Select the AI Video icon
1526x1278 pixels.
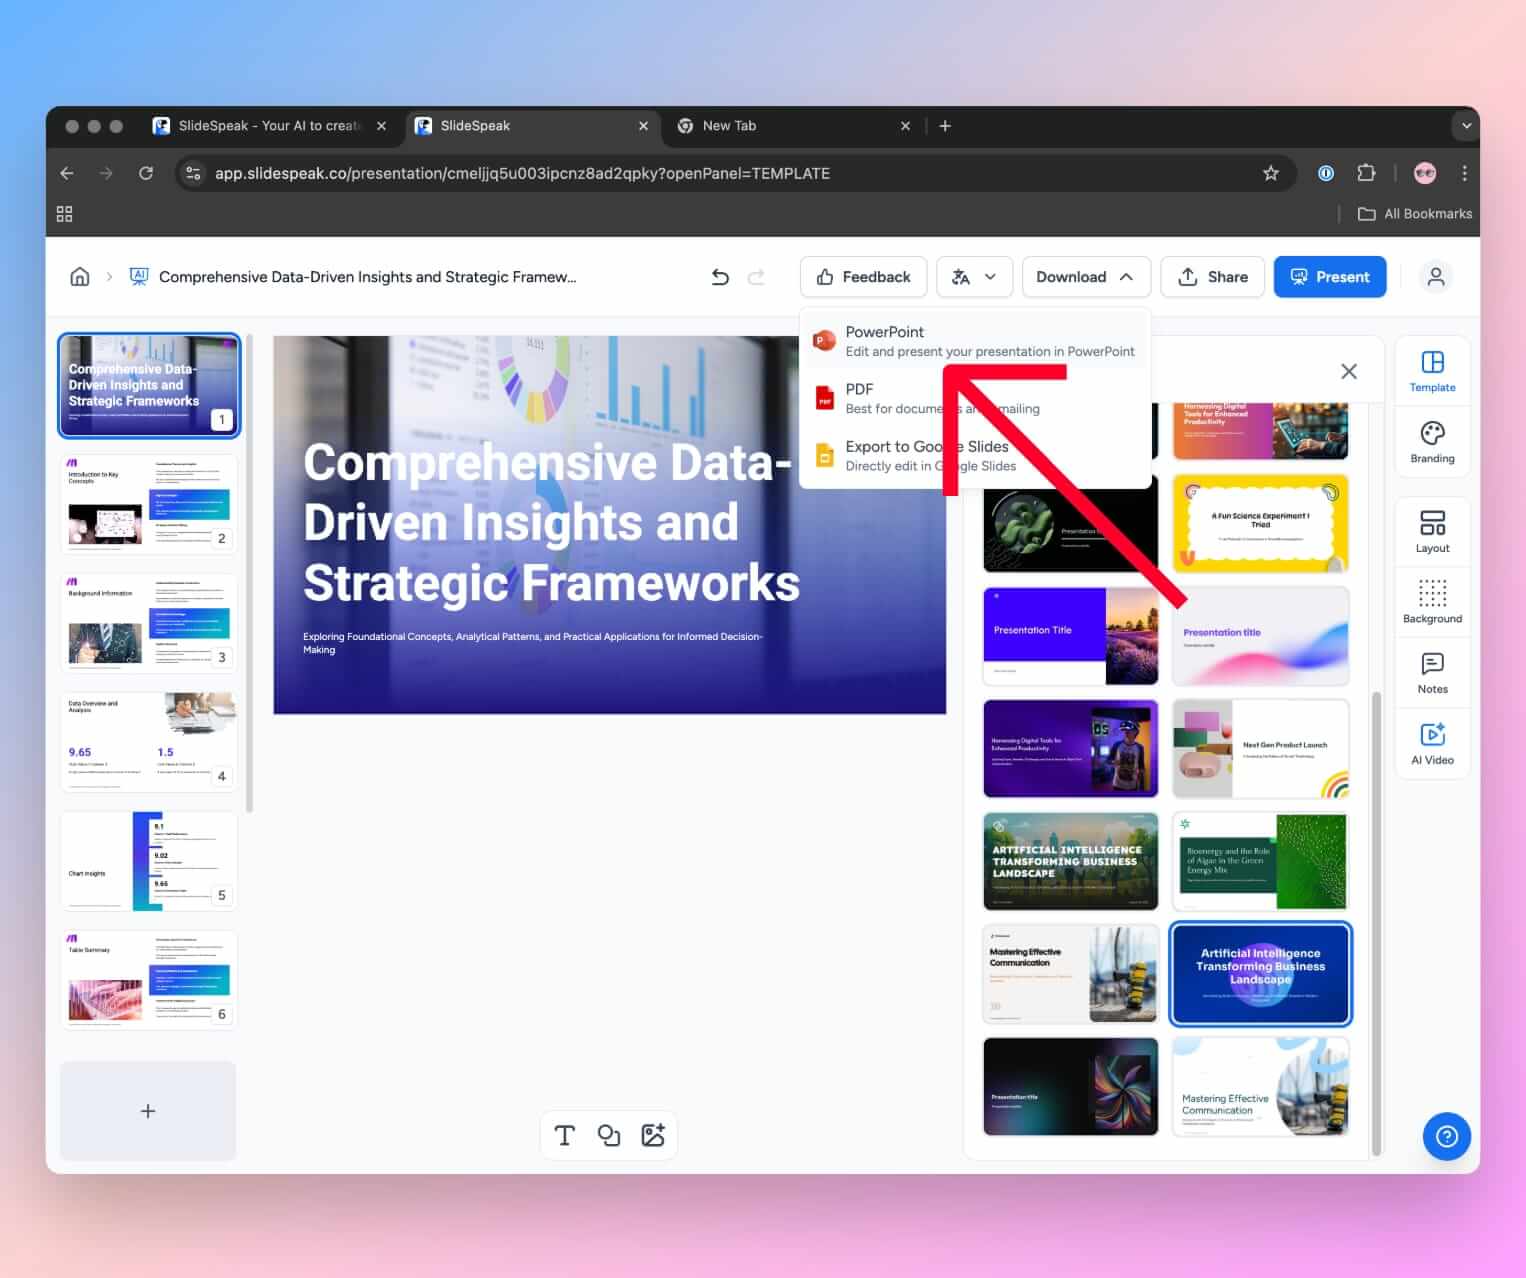click(x=1432, y=741)
